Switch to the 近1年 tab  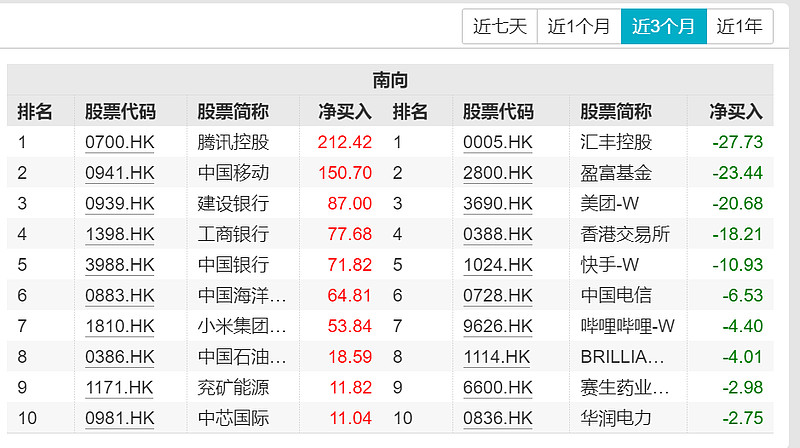740,26
